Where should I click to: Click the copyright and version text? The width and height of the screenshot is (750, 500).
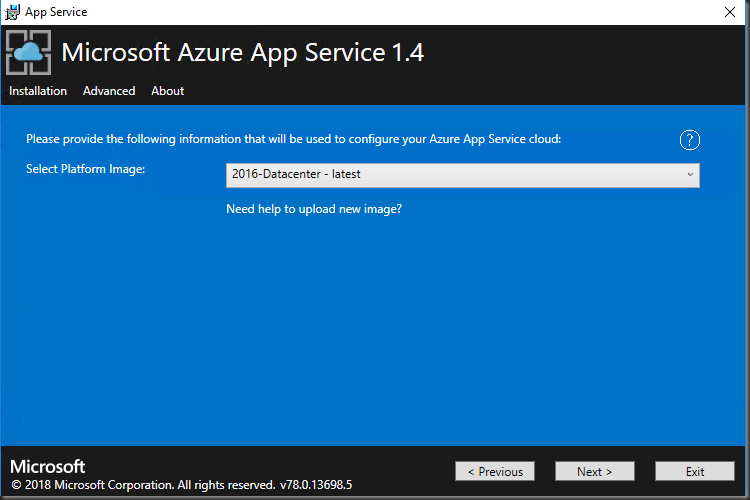pos(181,485)
